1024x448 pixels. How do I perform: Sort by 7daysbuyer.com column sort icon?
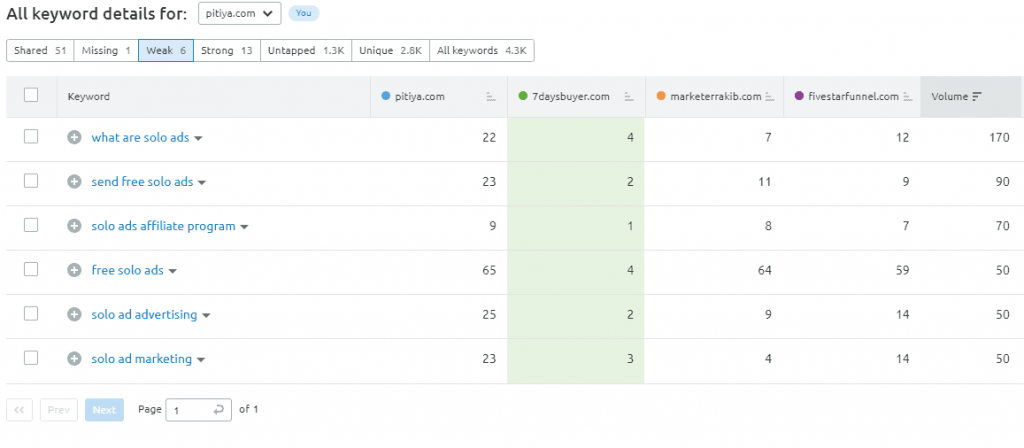[629, 97]
